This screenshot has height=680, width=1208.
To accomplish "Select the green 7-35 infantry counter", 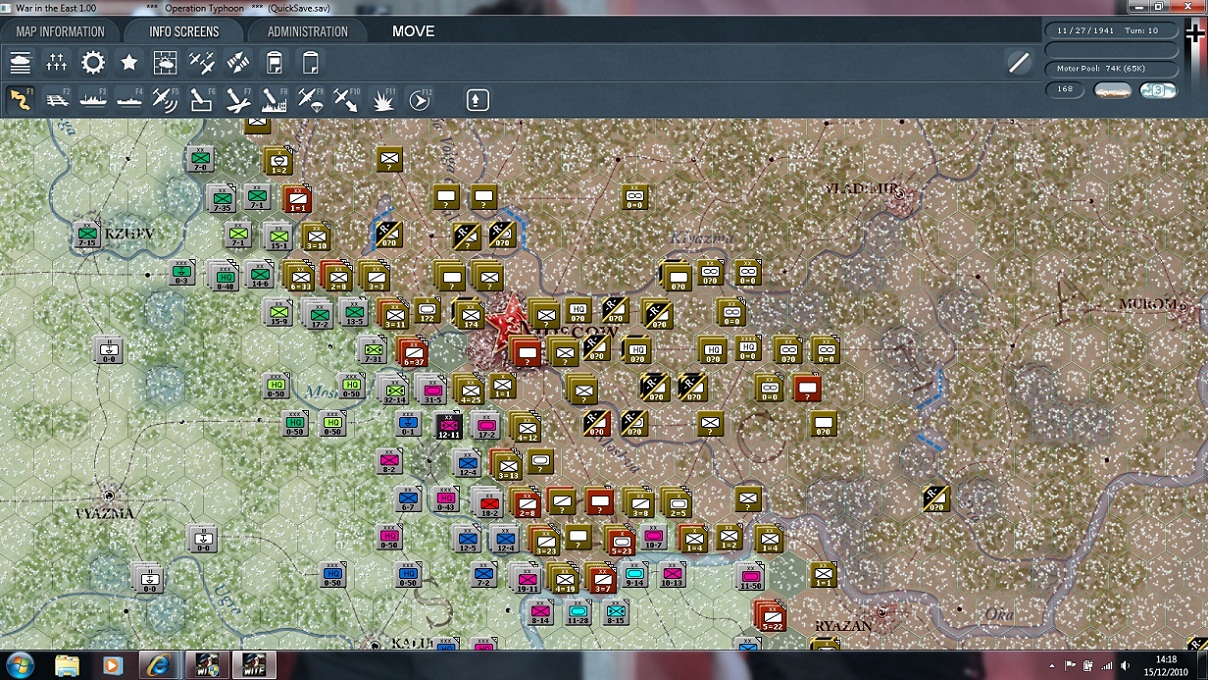I will [221, 198].
